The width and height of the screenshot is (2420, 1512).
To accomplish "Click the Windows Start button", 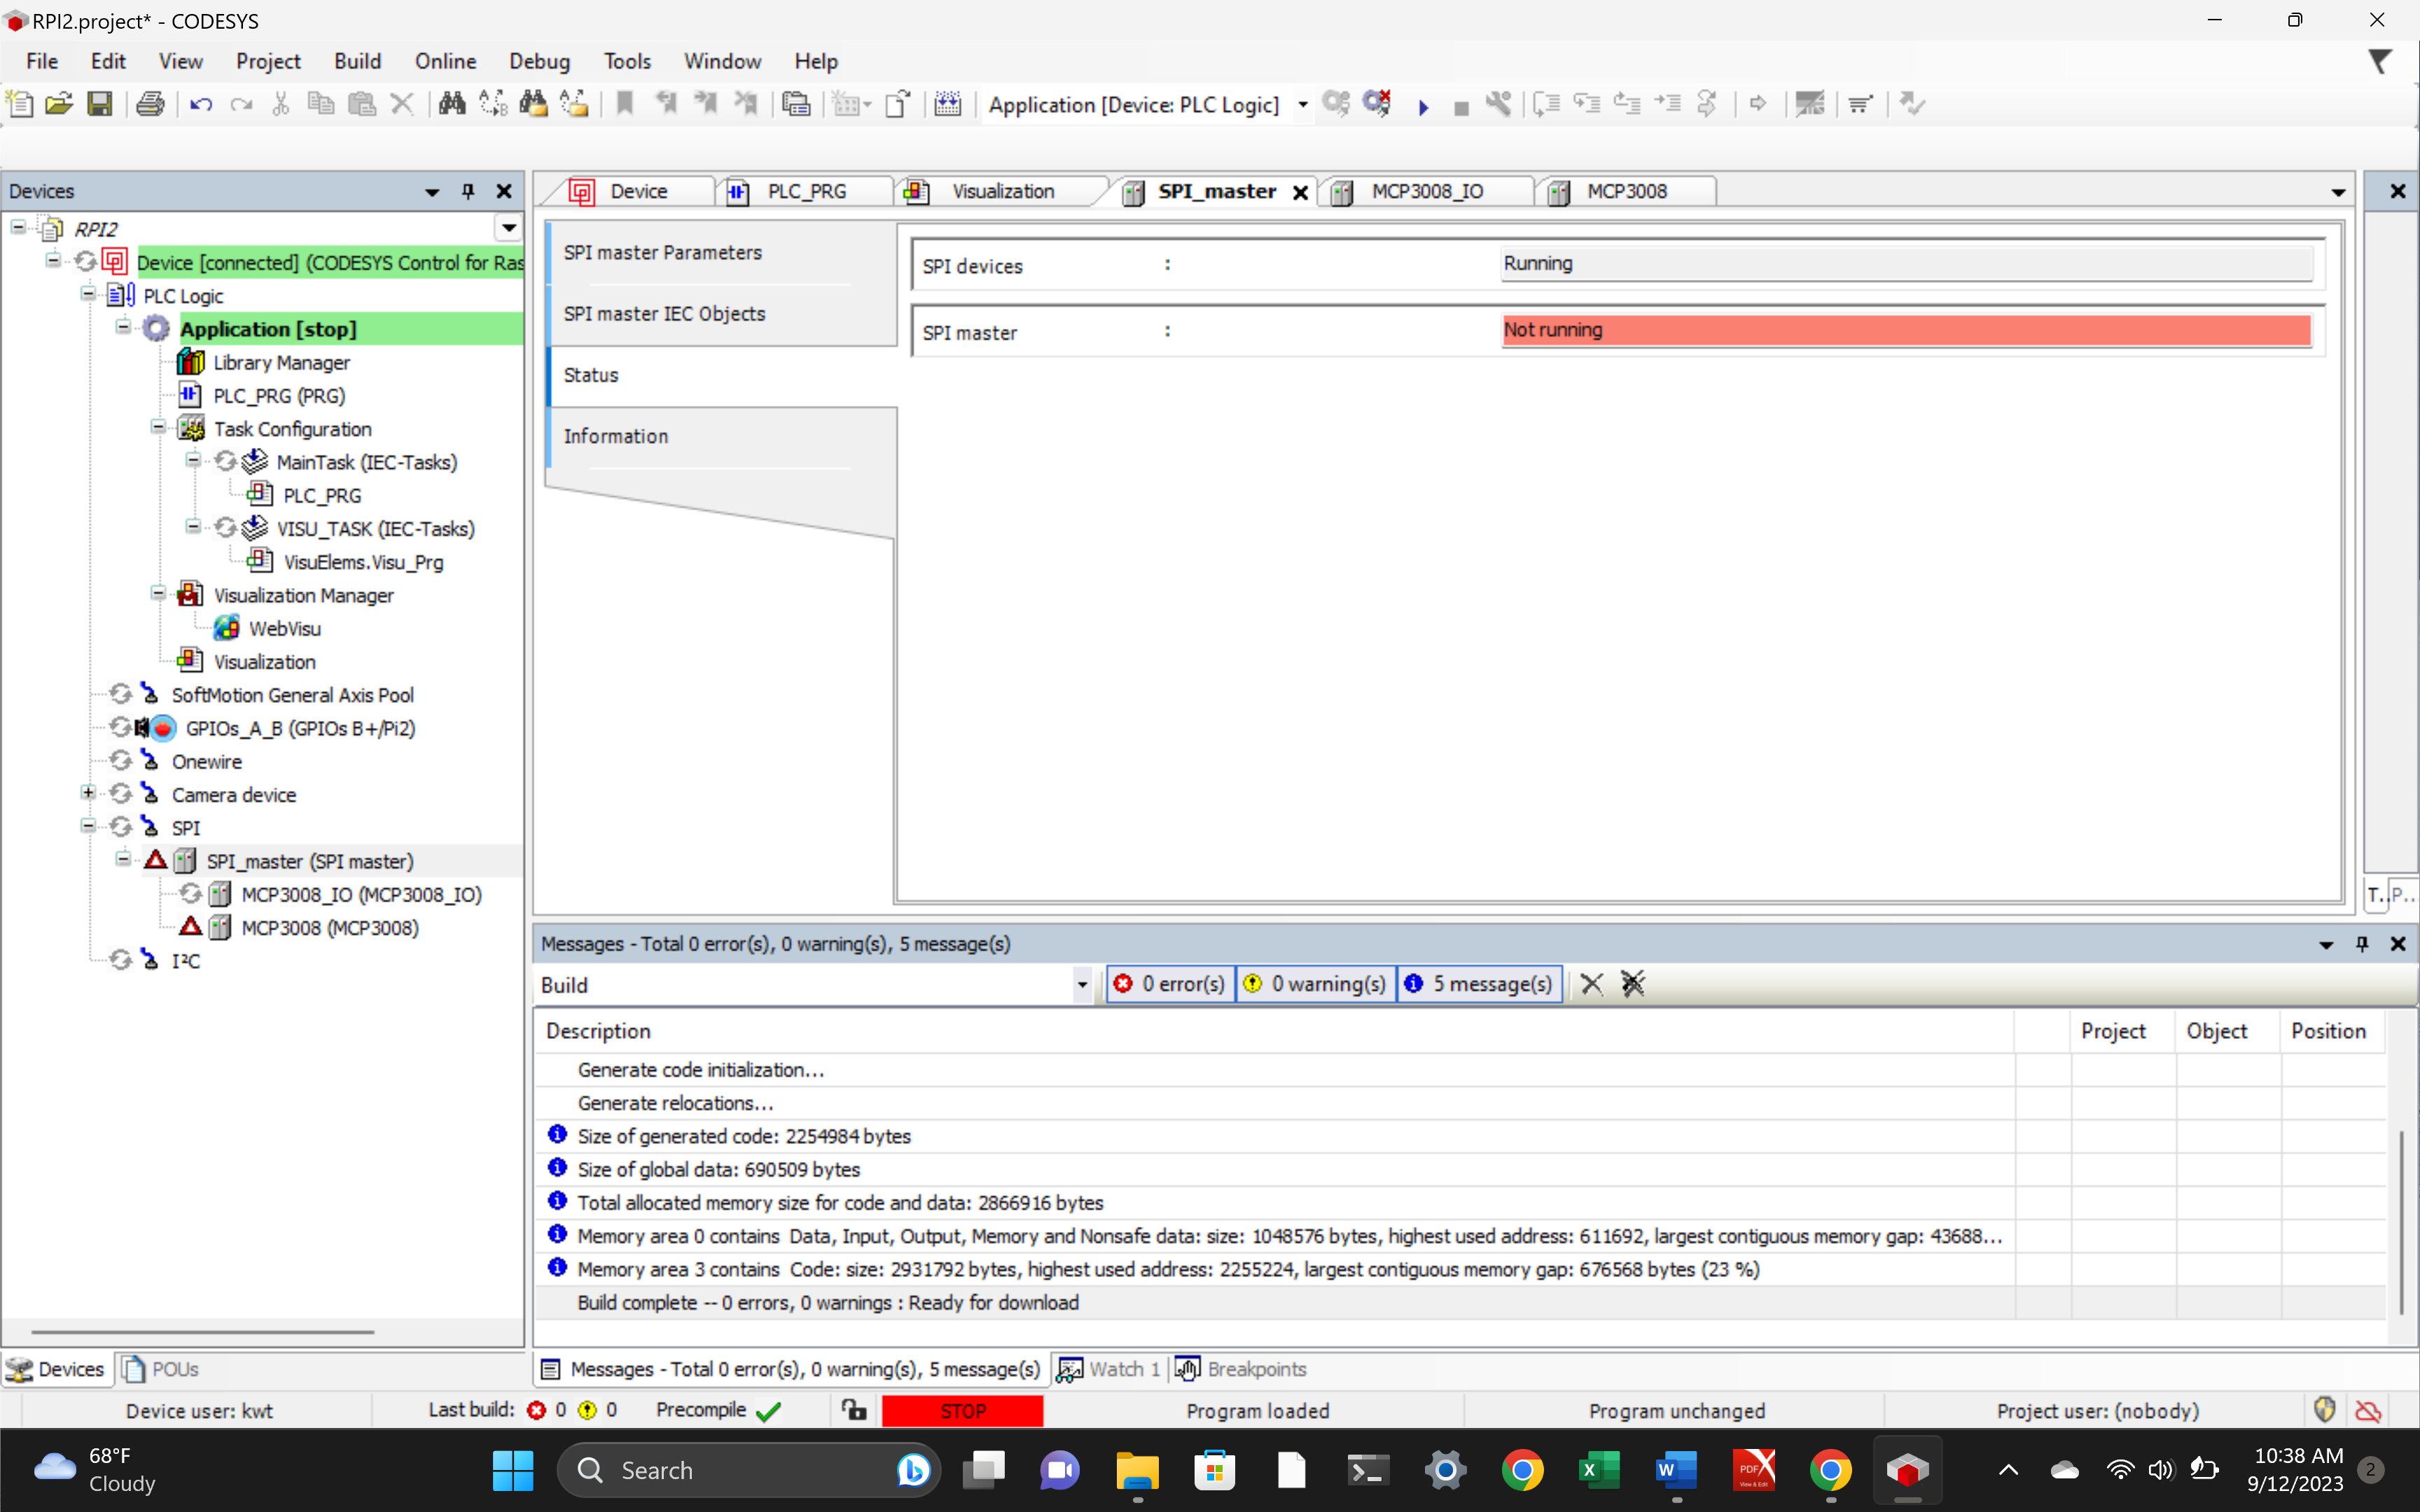I will pyautogui.click(x=513, y=1470).
